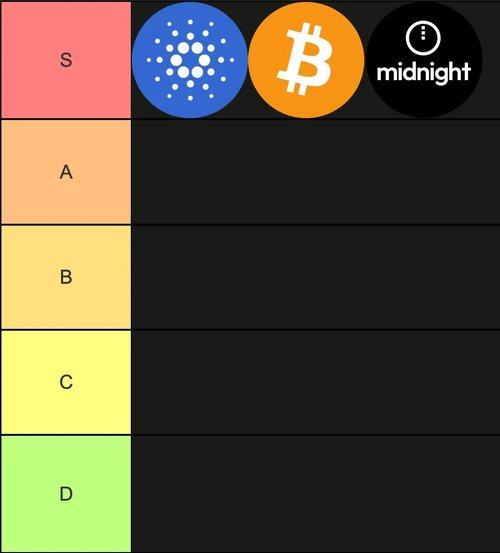Click the yellow C tier label
Screen dimensions: 500x553
[x=66, y=382]
